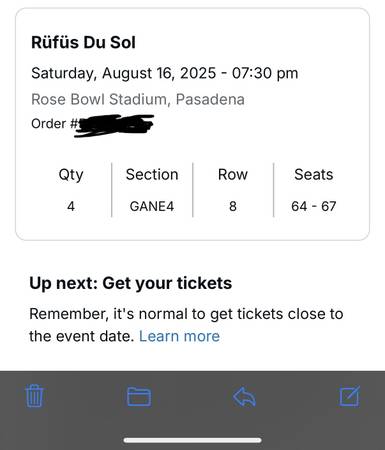385x450 pixels.
Task: Tap Rose Bowl Stadium, Pasadena venue text
Action: tap(138, 99)
